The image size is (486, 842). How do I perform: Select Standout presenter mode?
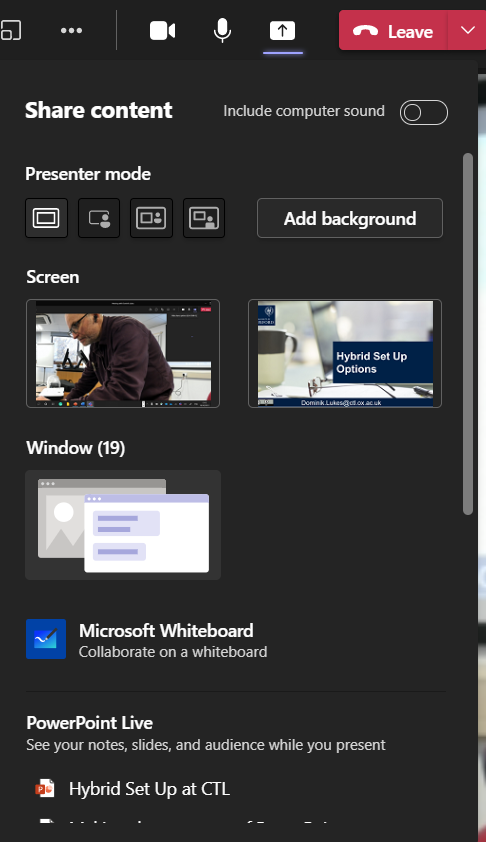pos(99,218)
